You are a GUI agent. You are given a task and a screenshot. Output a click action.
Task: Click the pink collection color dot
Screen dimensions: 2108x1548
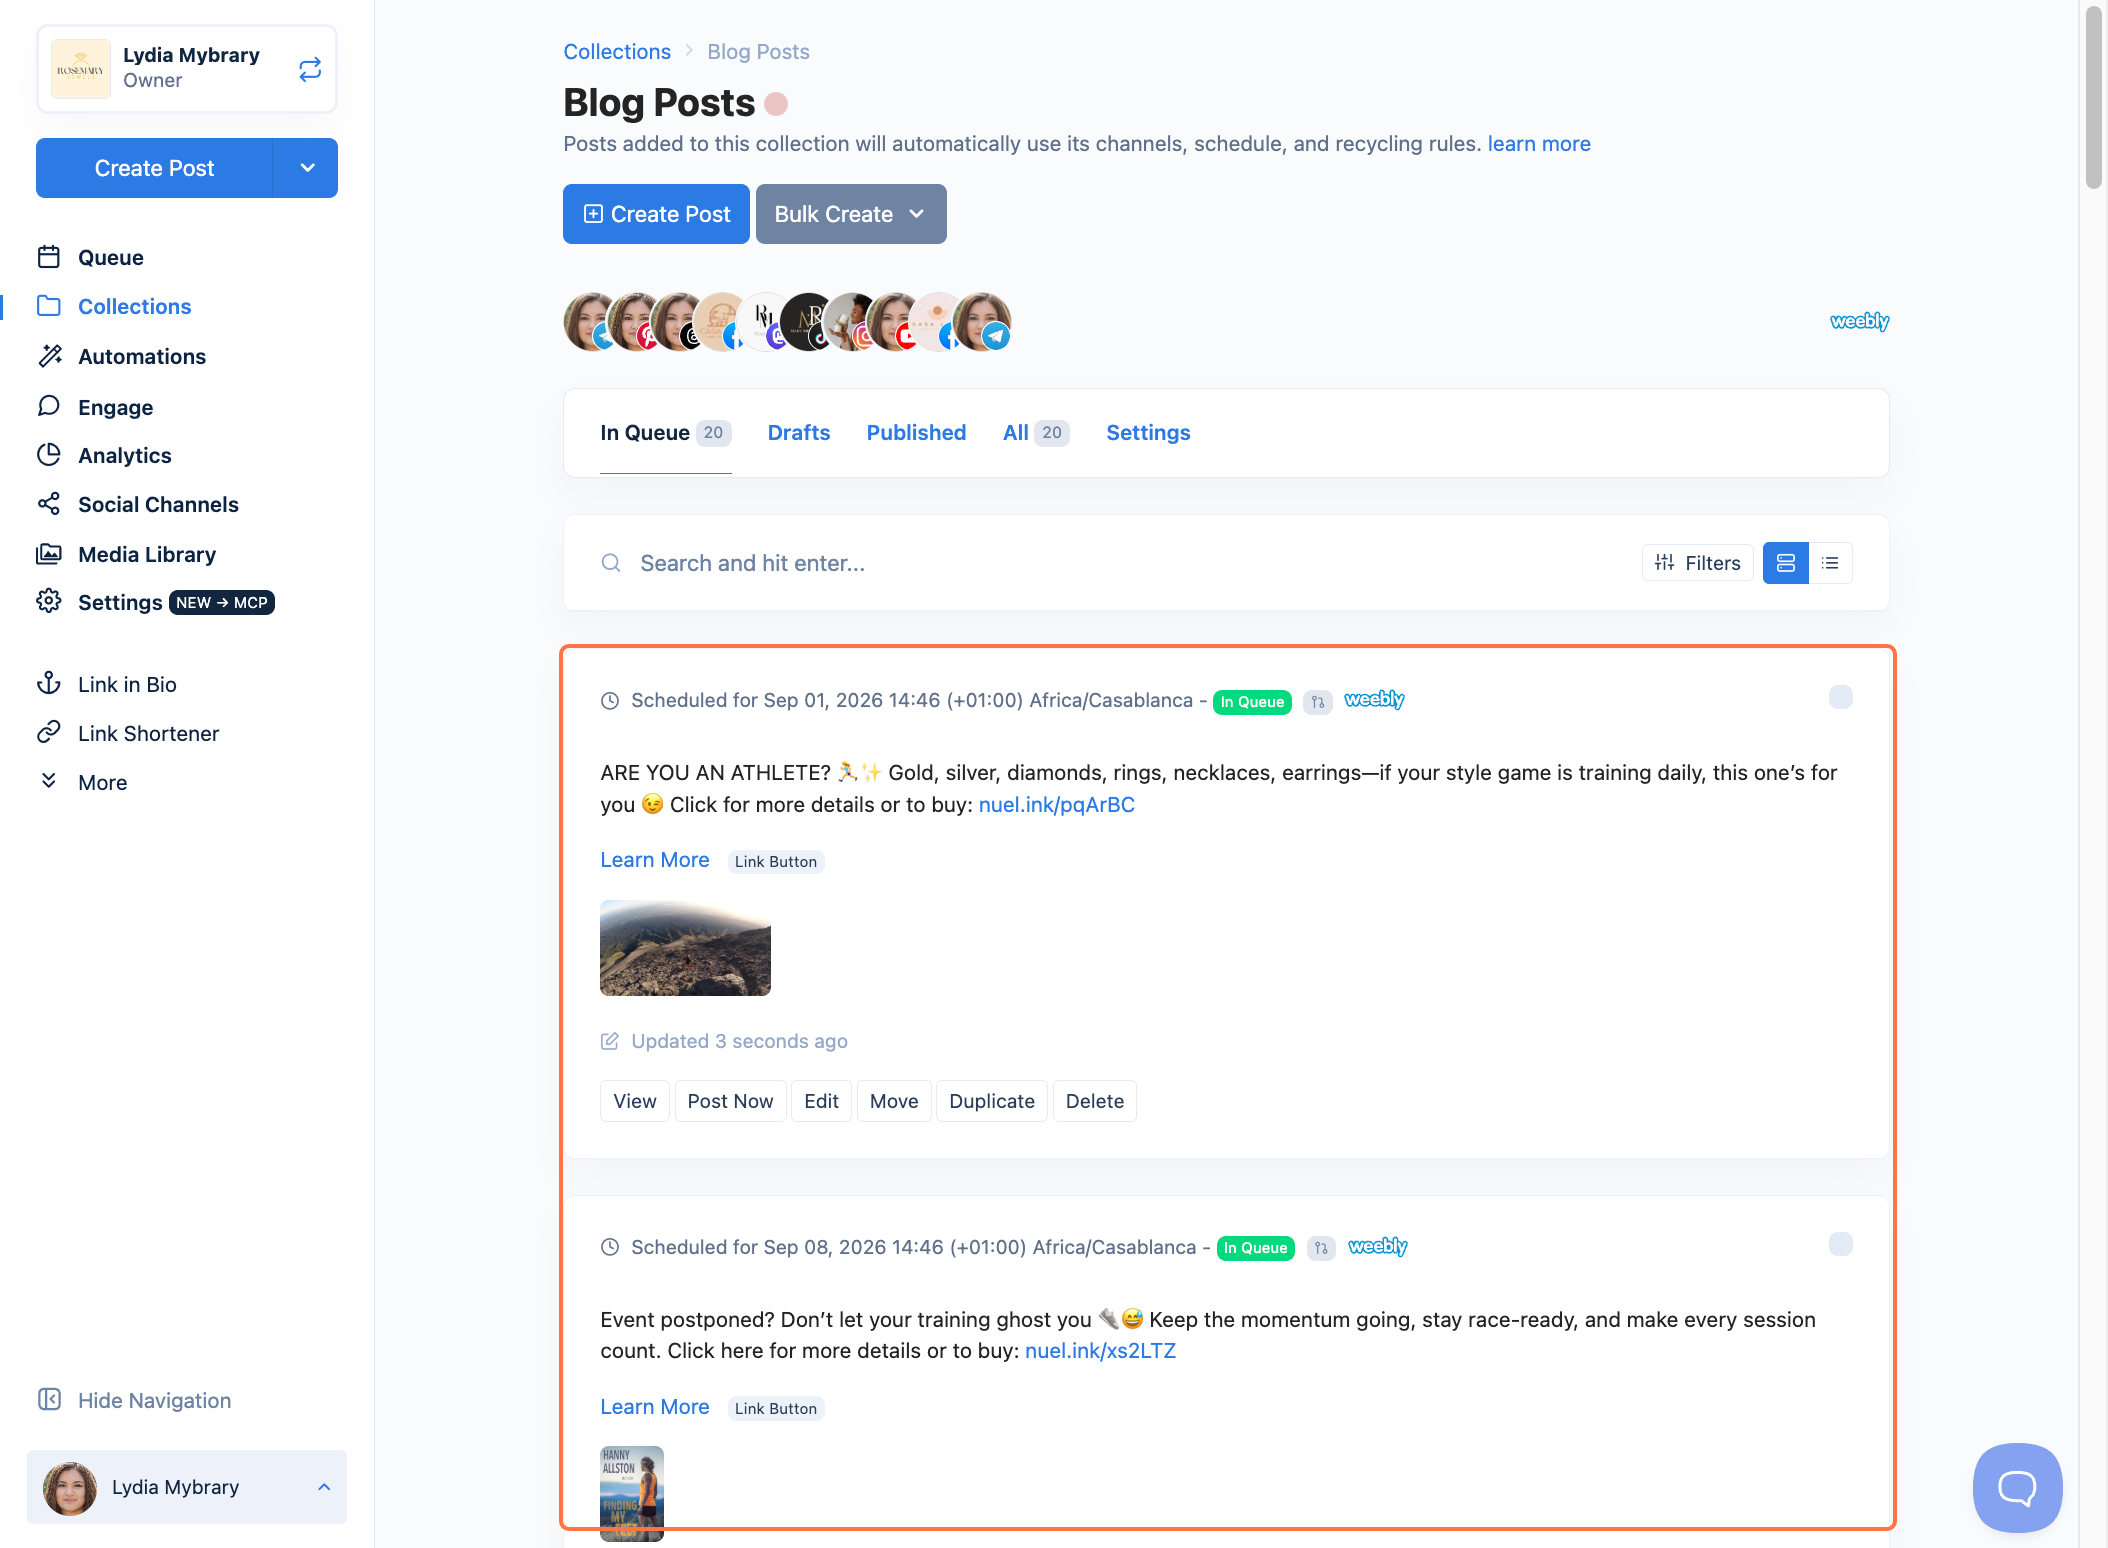[776, 104]
